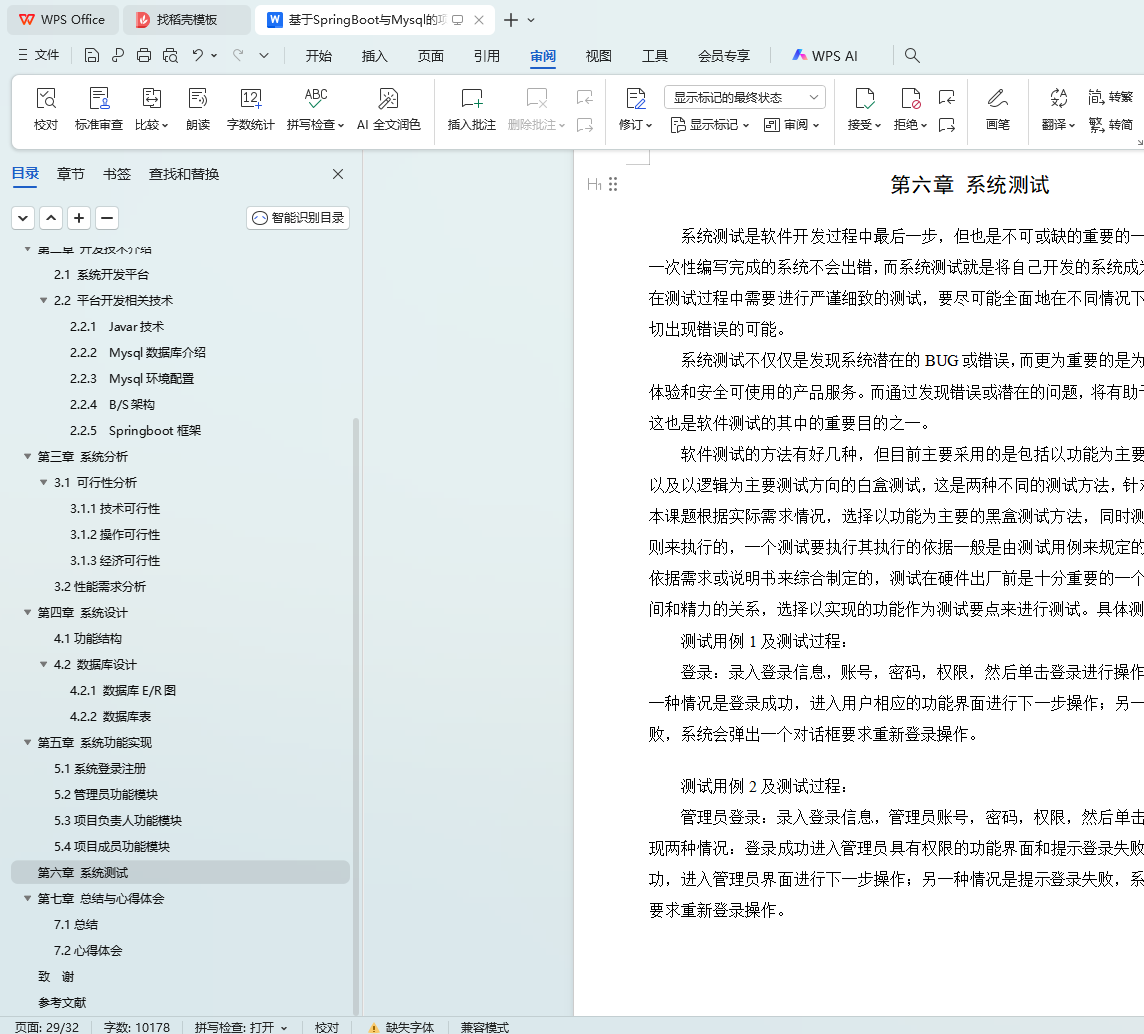Undo the last action
The image size is (1144, 1034).
pyautogui.click(x=198, y=55)
